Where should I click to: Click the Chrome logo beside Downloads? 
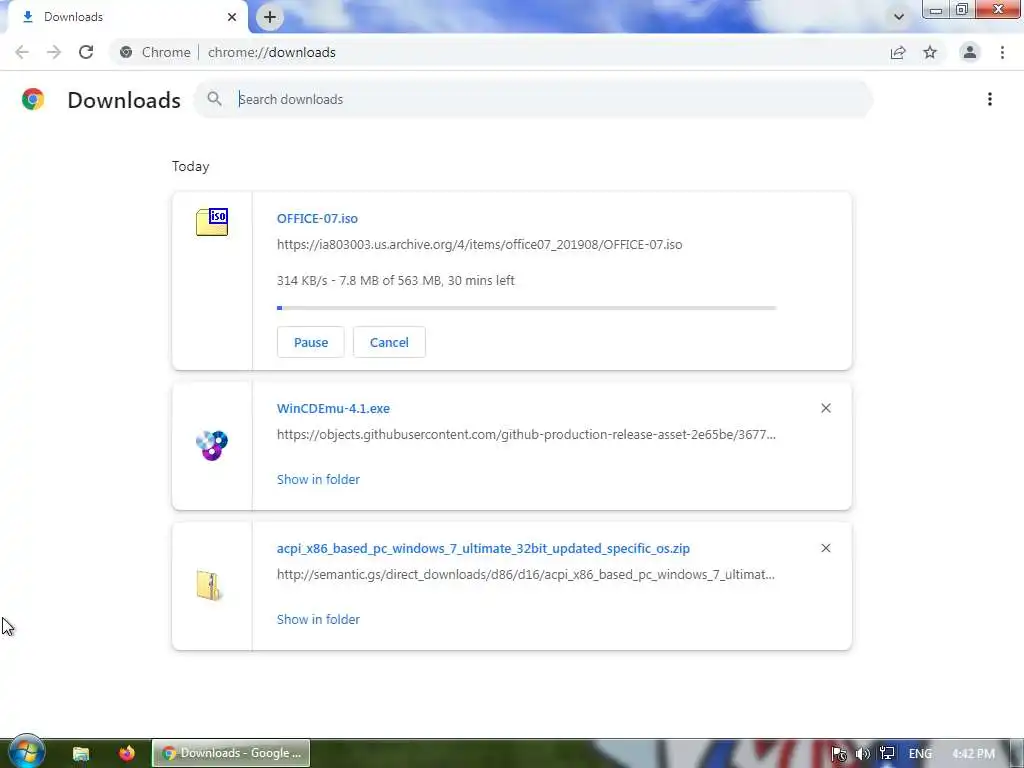(x=33, y=99)
